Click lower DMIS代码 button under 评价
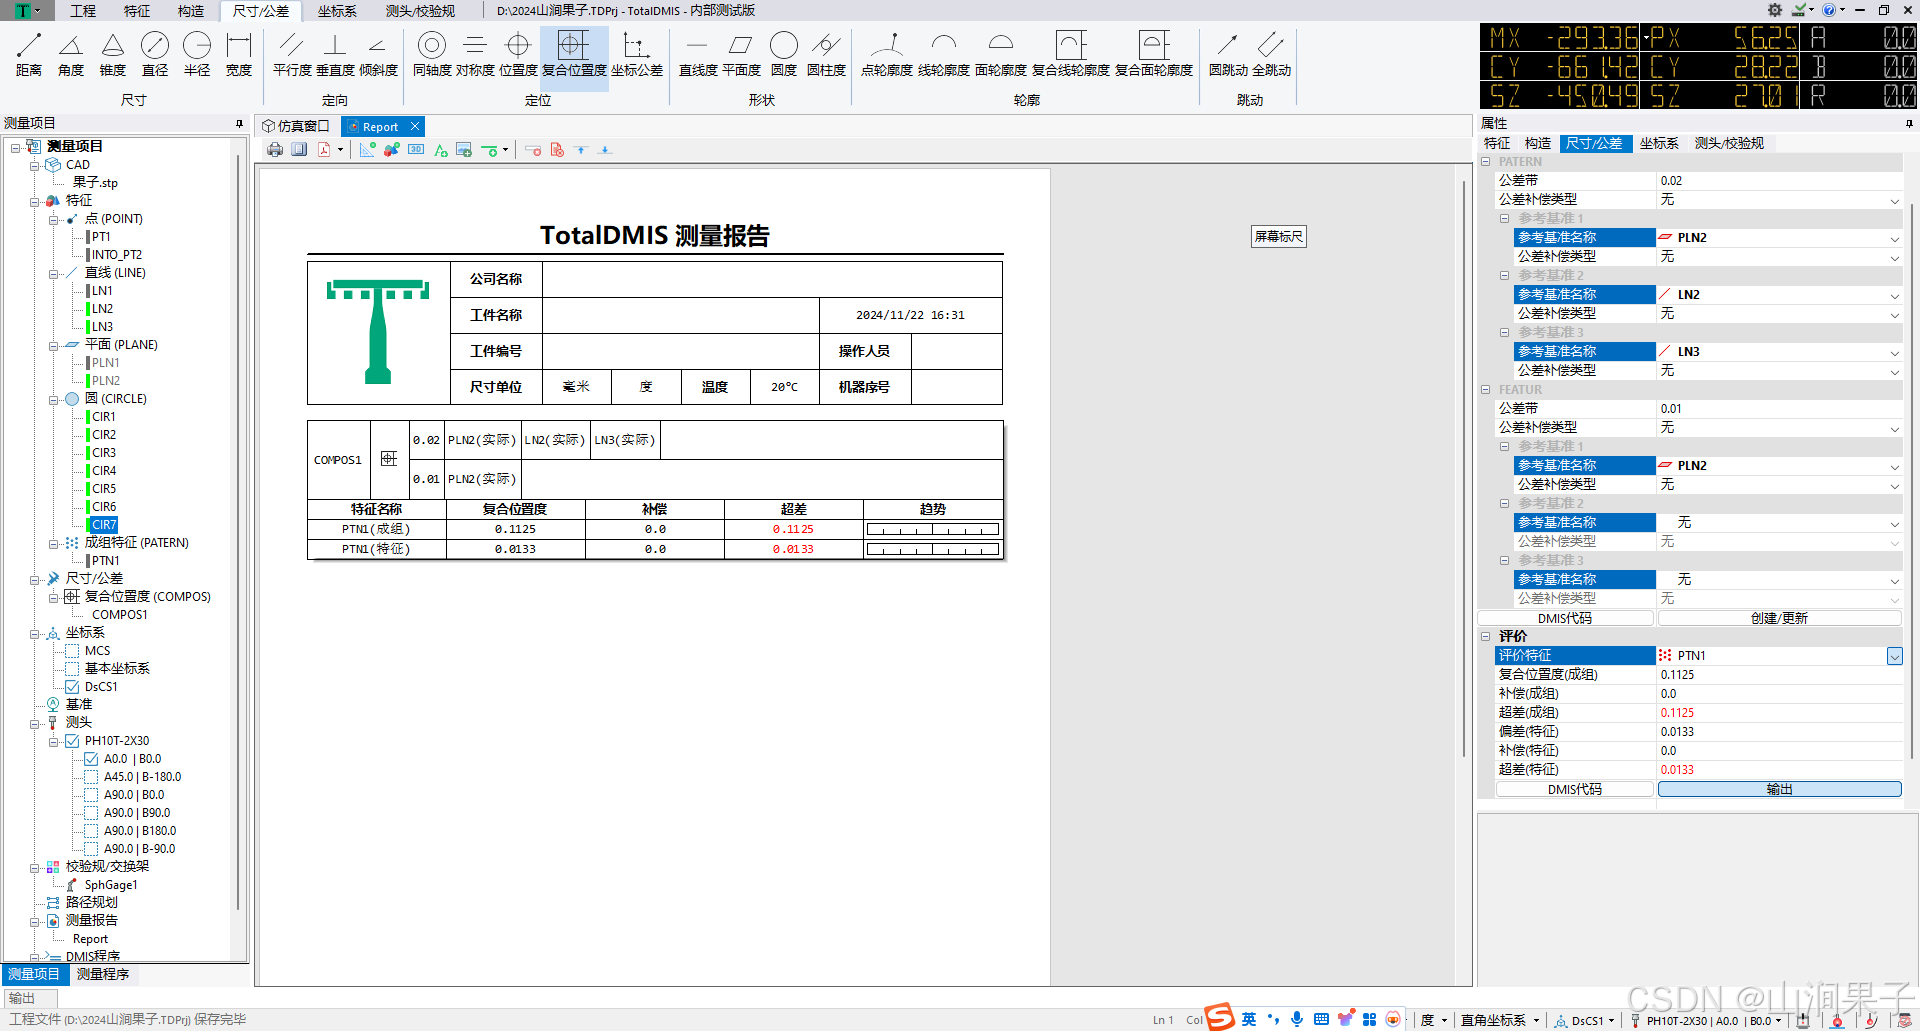The width and height of the screenshot is (1920, 1031). [x=1574, y=789]
